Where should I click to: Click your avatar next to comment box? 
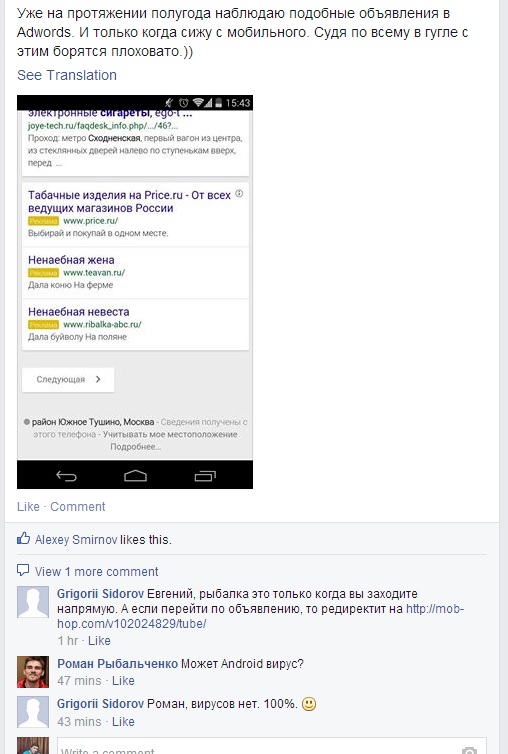pos(33,746)
